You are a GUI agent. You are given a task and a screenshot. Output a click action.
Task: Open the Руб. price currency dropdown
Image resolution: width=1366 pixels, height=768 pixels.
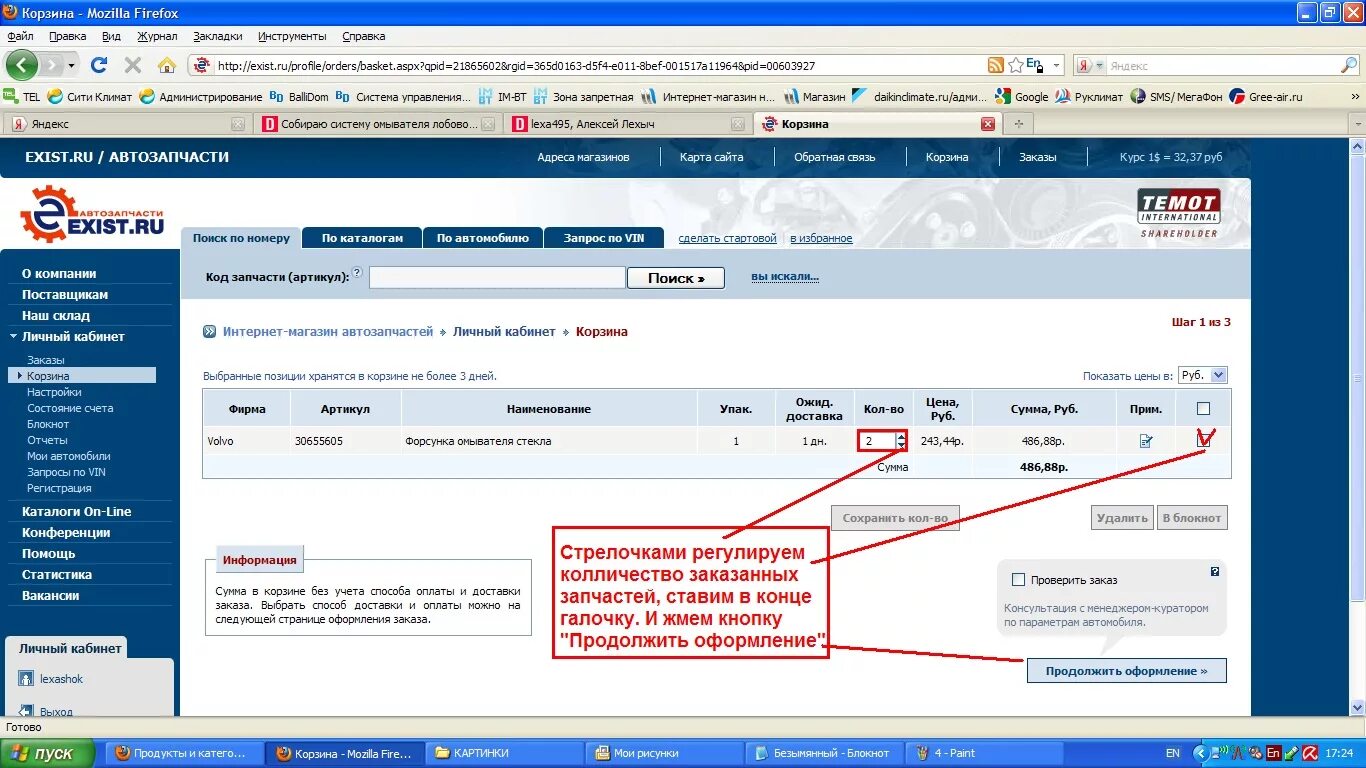1202,375
